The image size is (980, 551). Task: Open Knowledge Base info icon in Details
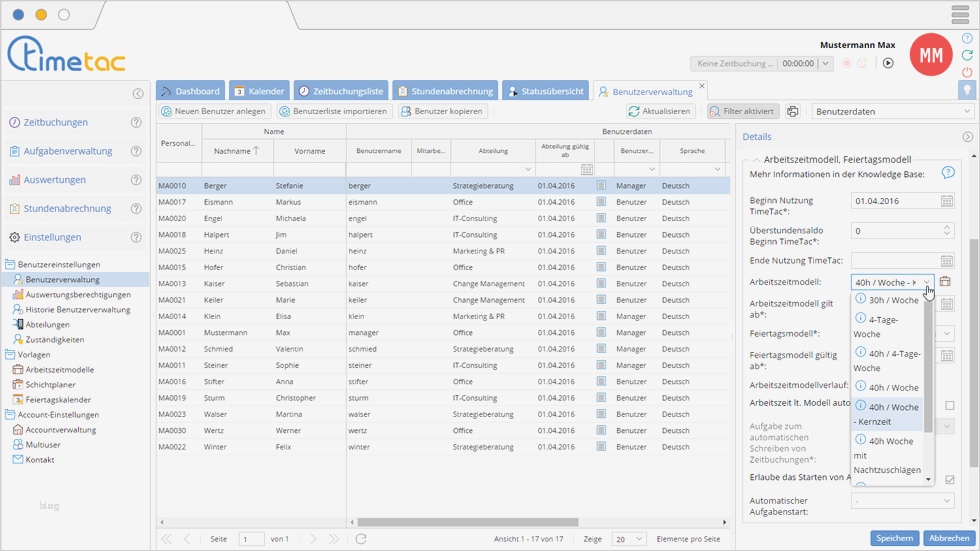pos(948,172)
